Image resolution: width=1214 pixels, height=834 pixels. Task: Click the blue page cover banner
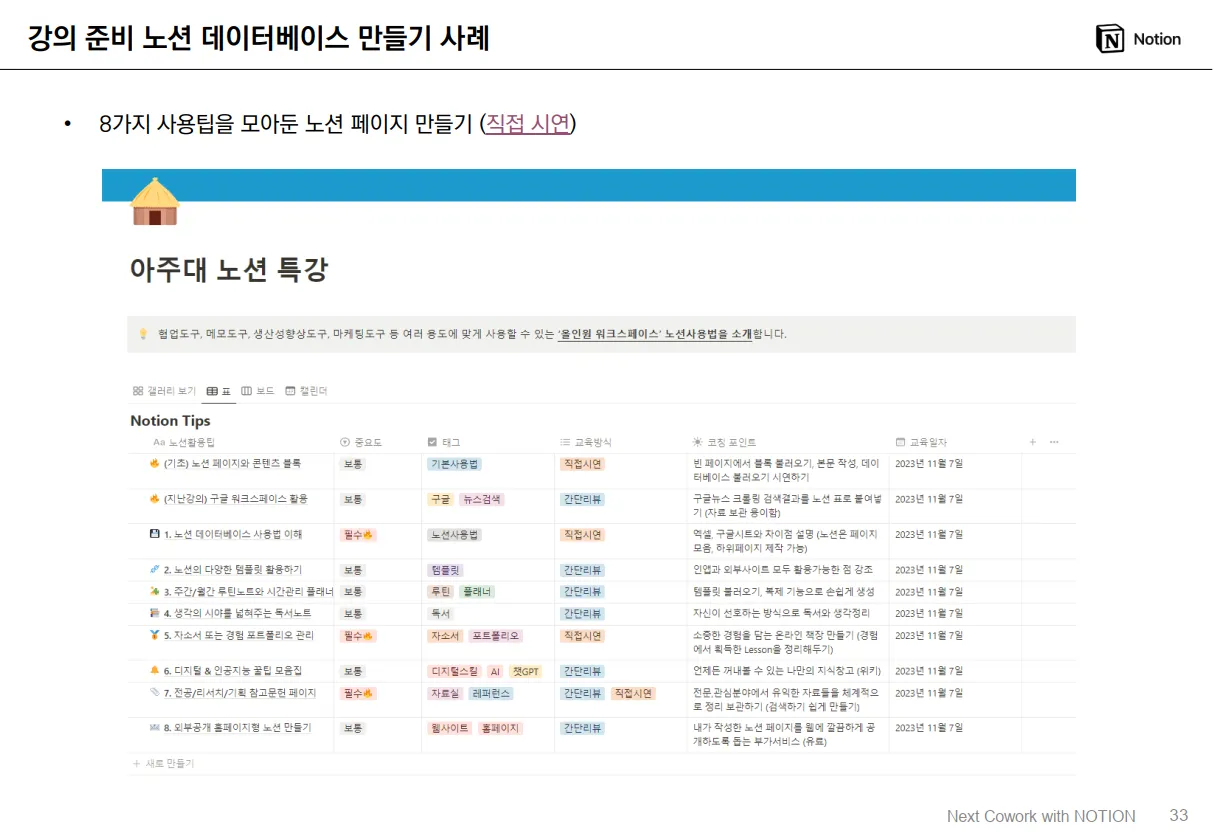tap(589, 185)
